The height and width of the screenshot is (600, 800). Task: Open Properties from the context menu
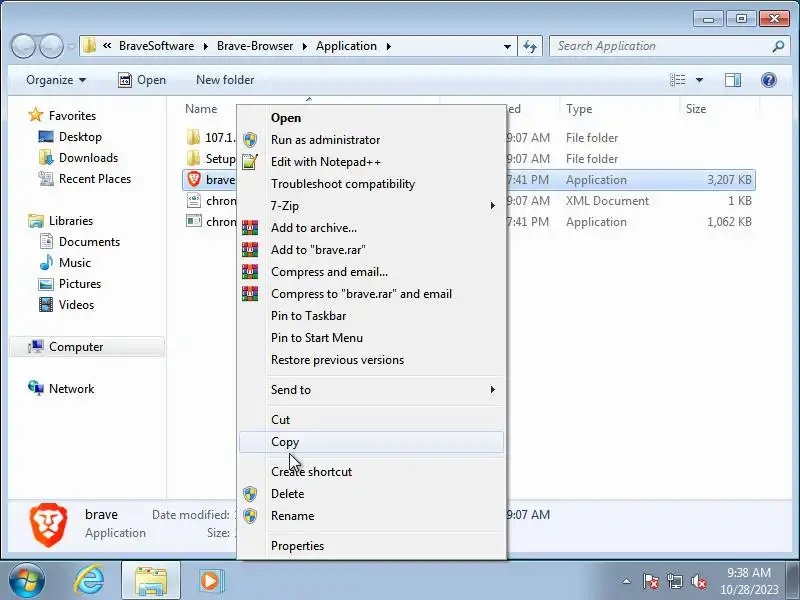point(371,546)
